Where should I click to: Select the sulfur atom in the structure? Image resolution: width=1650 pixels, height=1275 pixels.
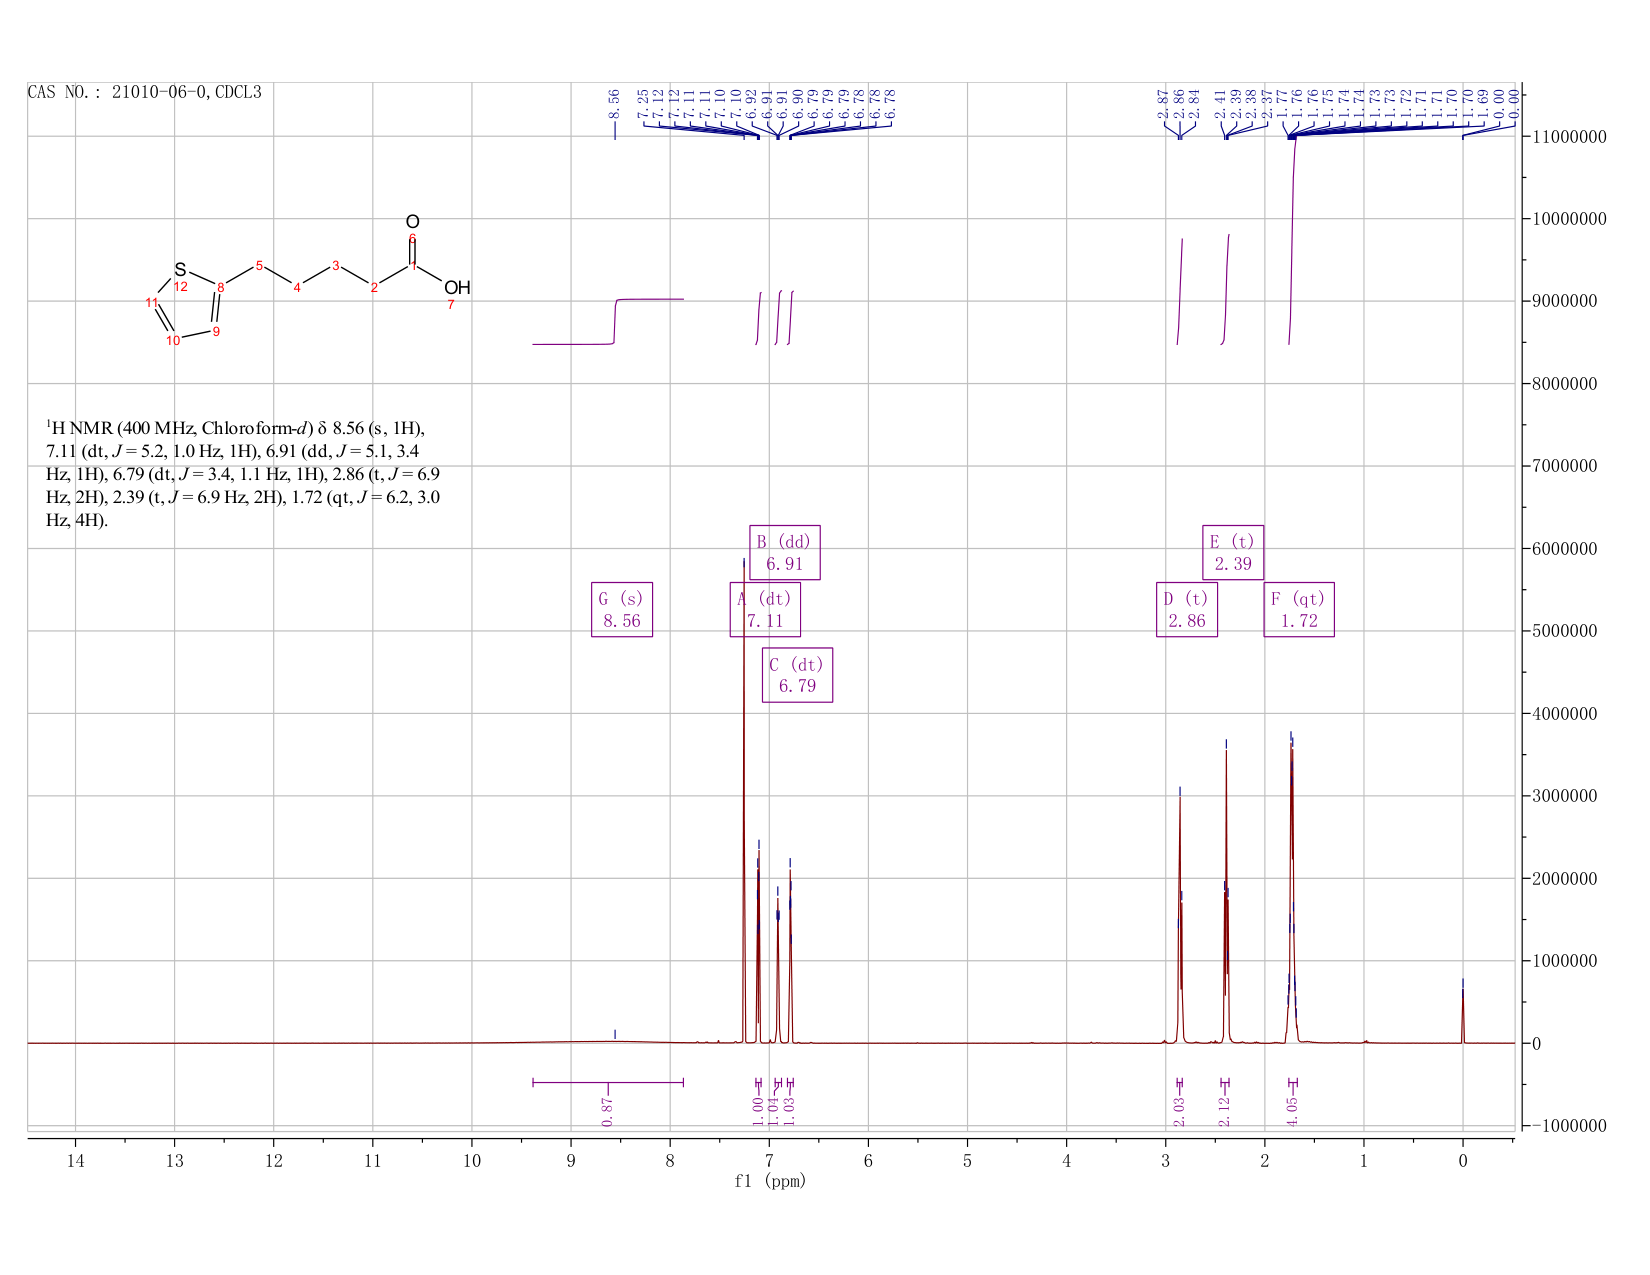click(x=180, y=270)
